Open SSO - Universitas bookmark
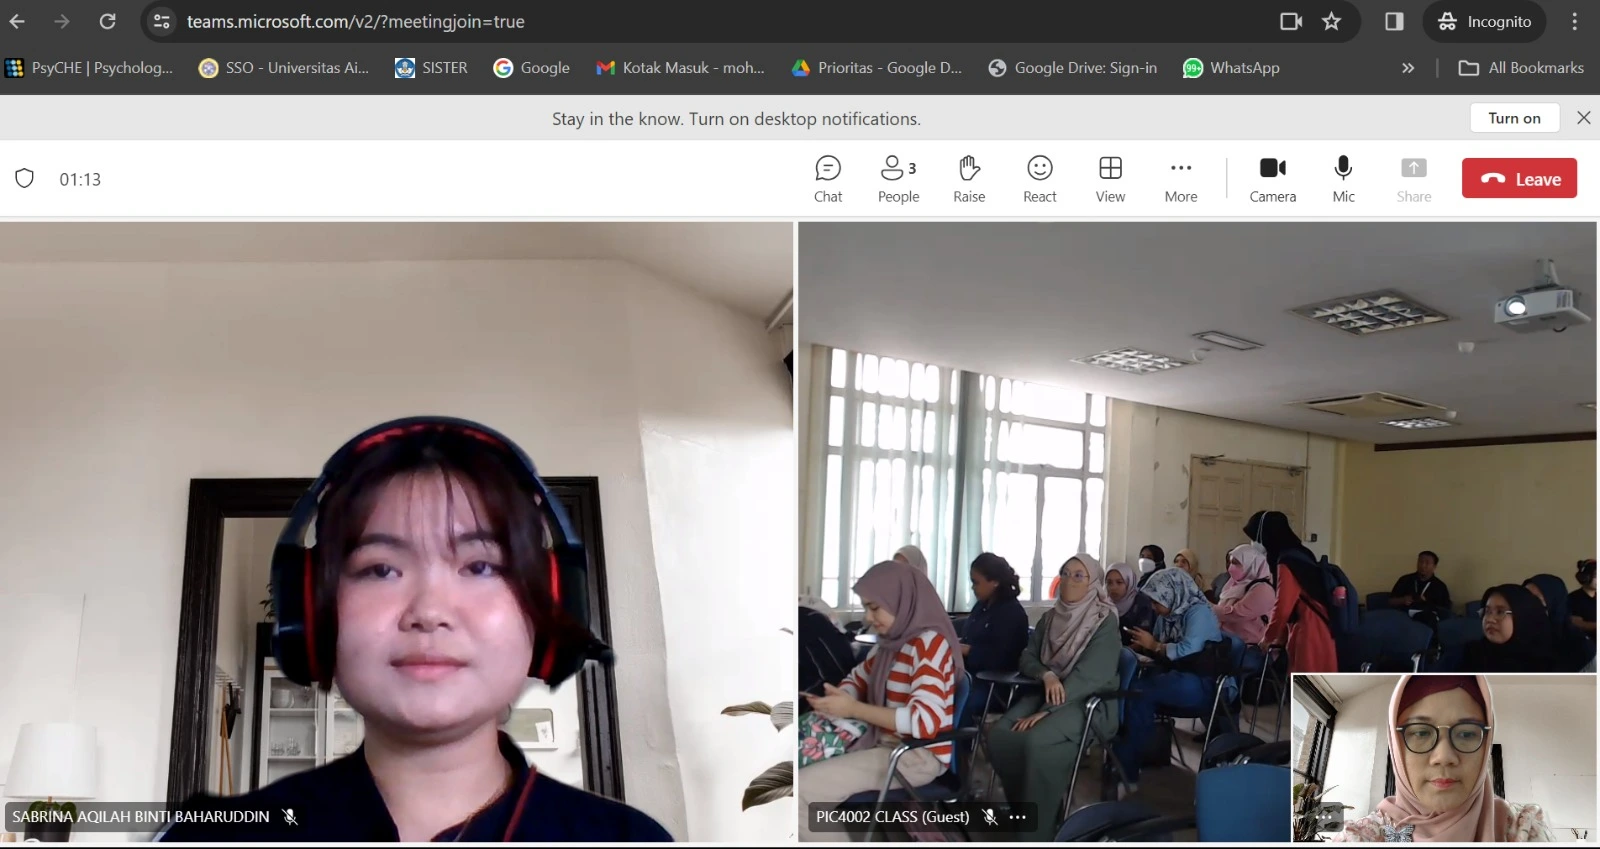Viewport: 1600px width, 849px height. coord(284,68)
